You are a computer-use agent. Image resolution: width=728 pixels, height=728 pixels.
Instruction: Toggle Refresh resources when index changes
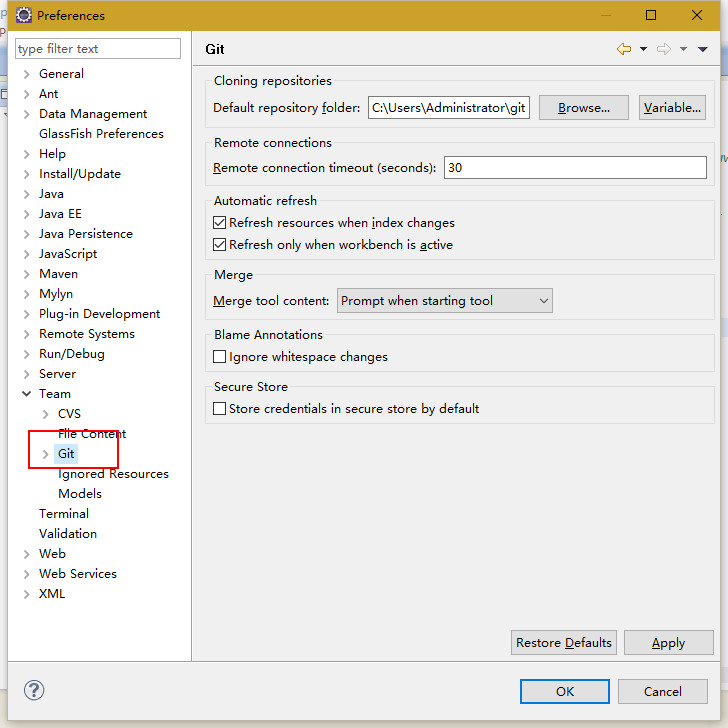pos(219,223)
